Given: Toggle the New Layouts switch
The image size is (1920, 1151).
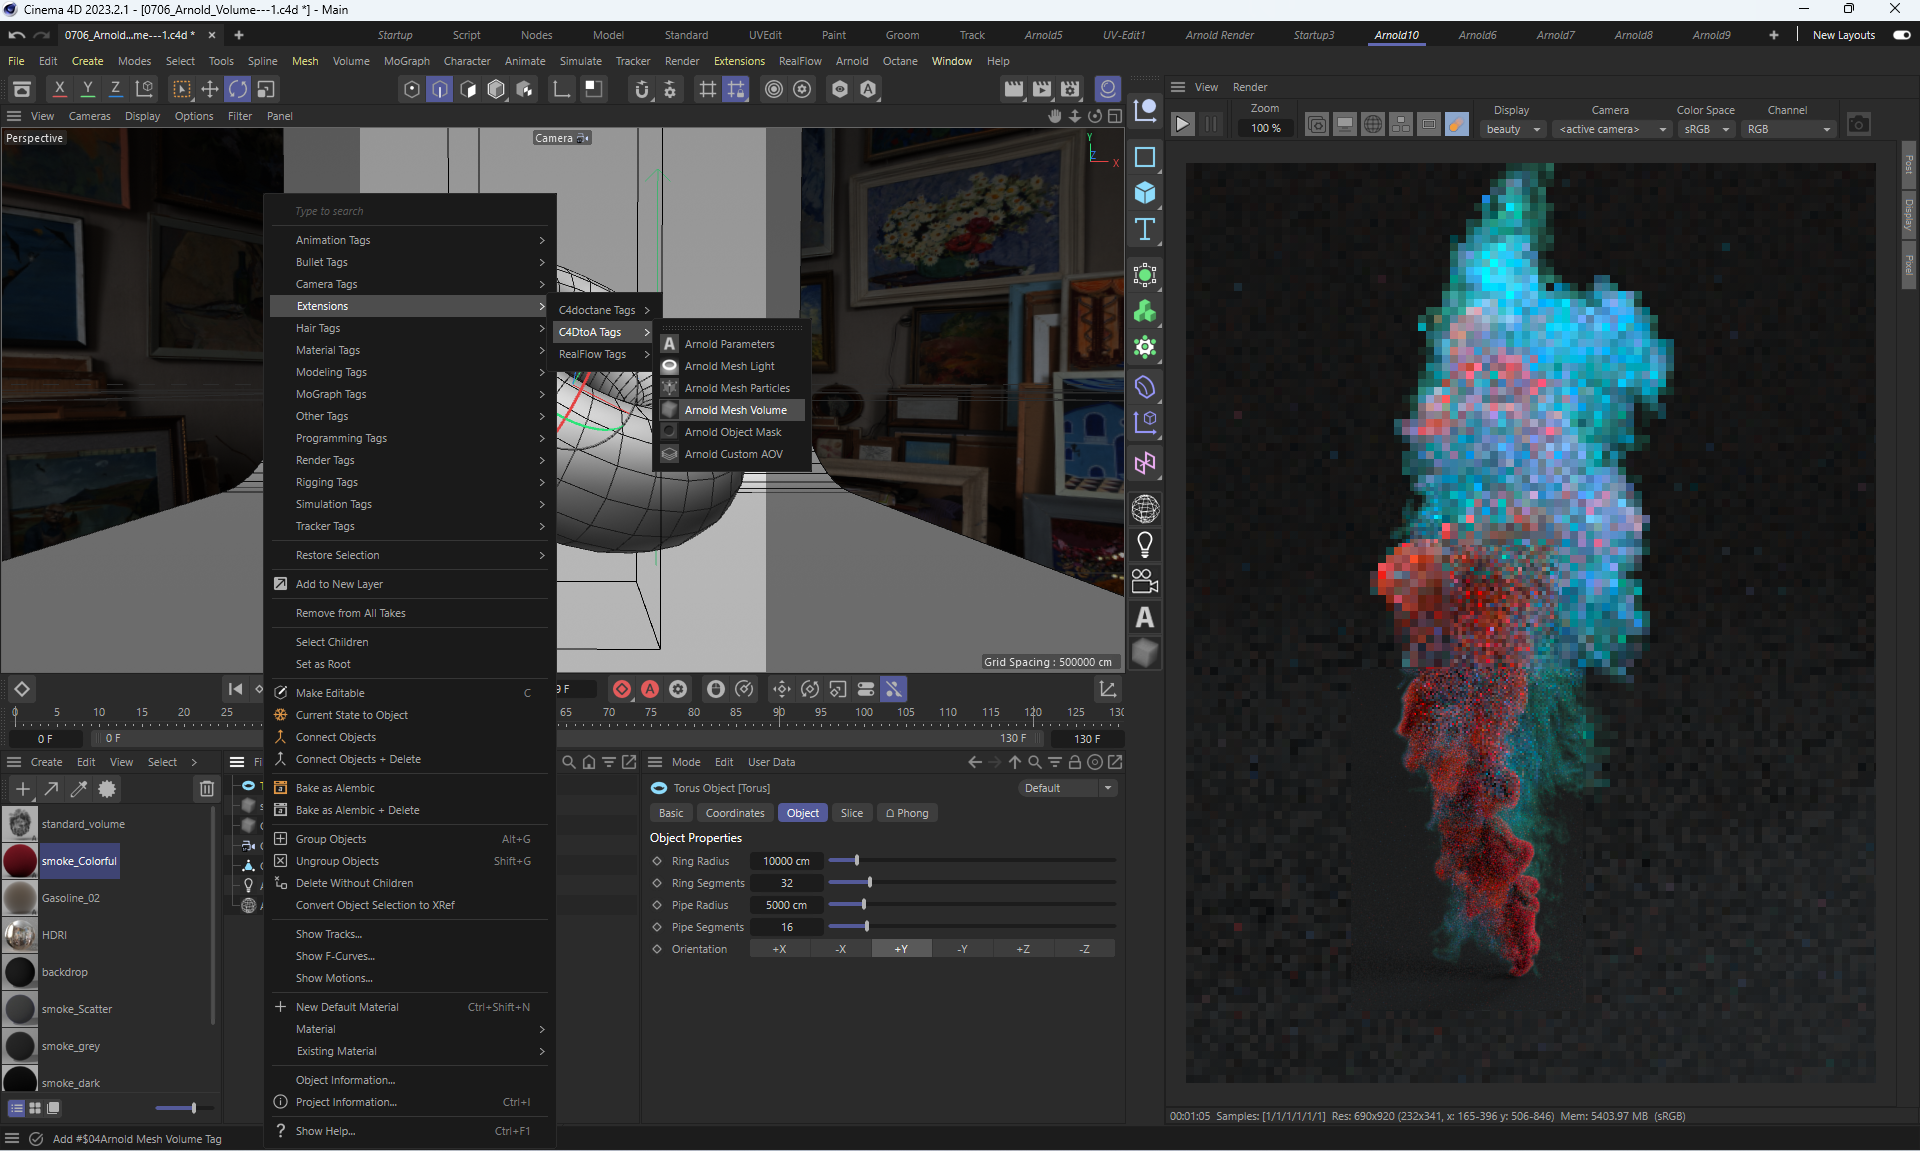Looking at the screenshot, I should tap(1901, 35).
